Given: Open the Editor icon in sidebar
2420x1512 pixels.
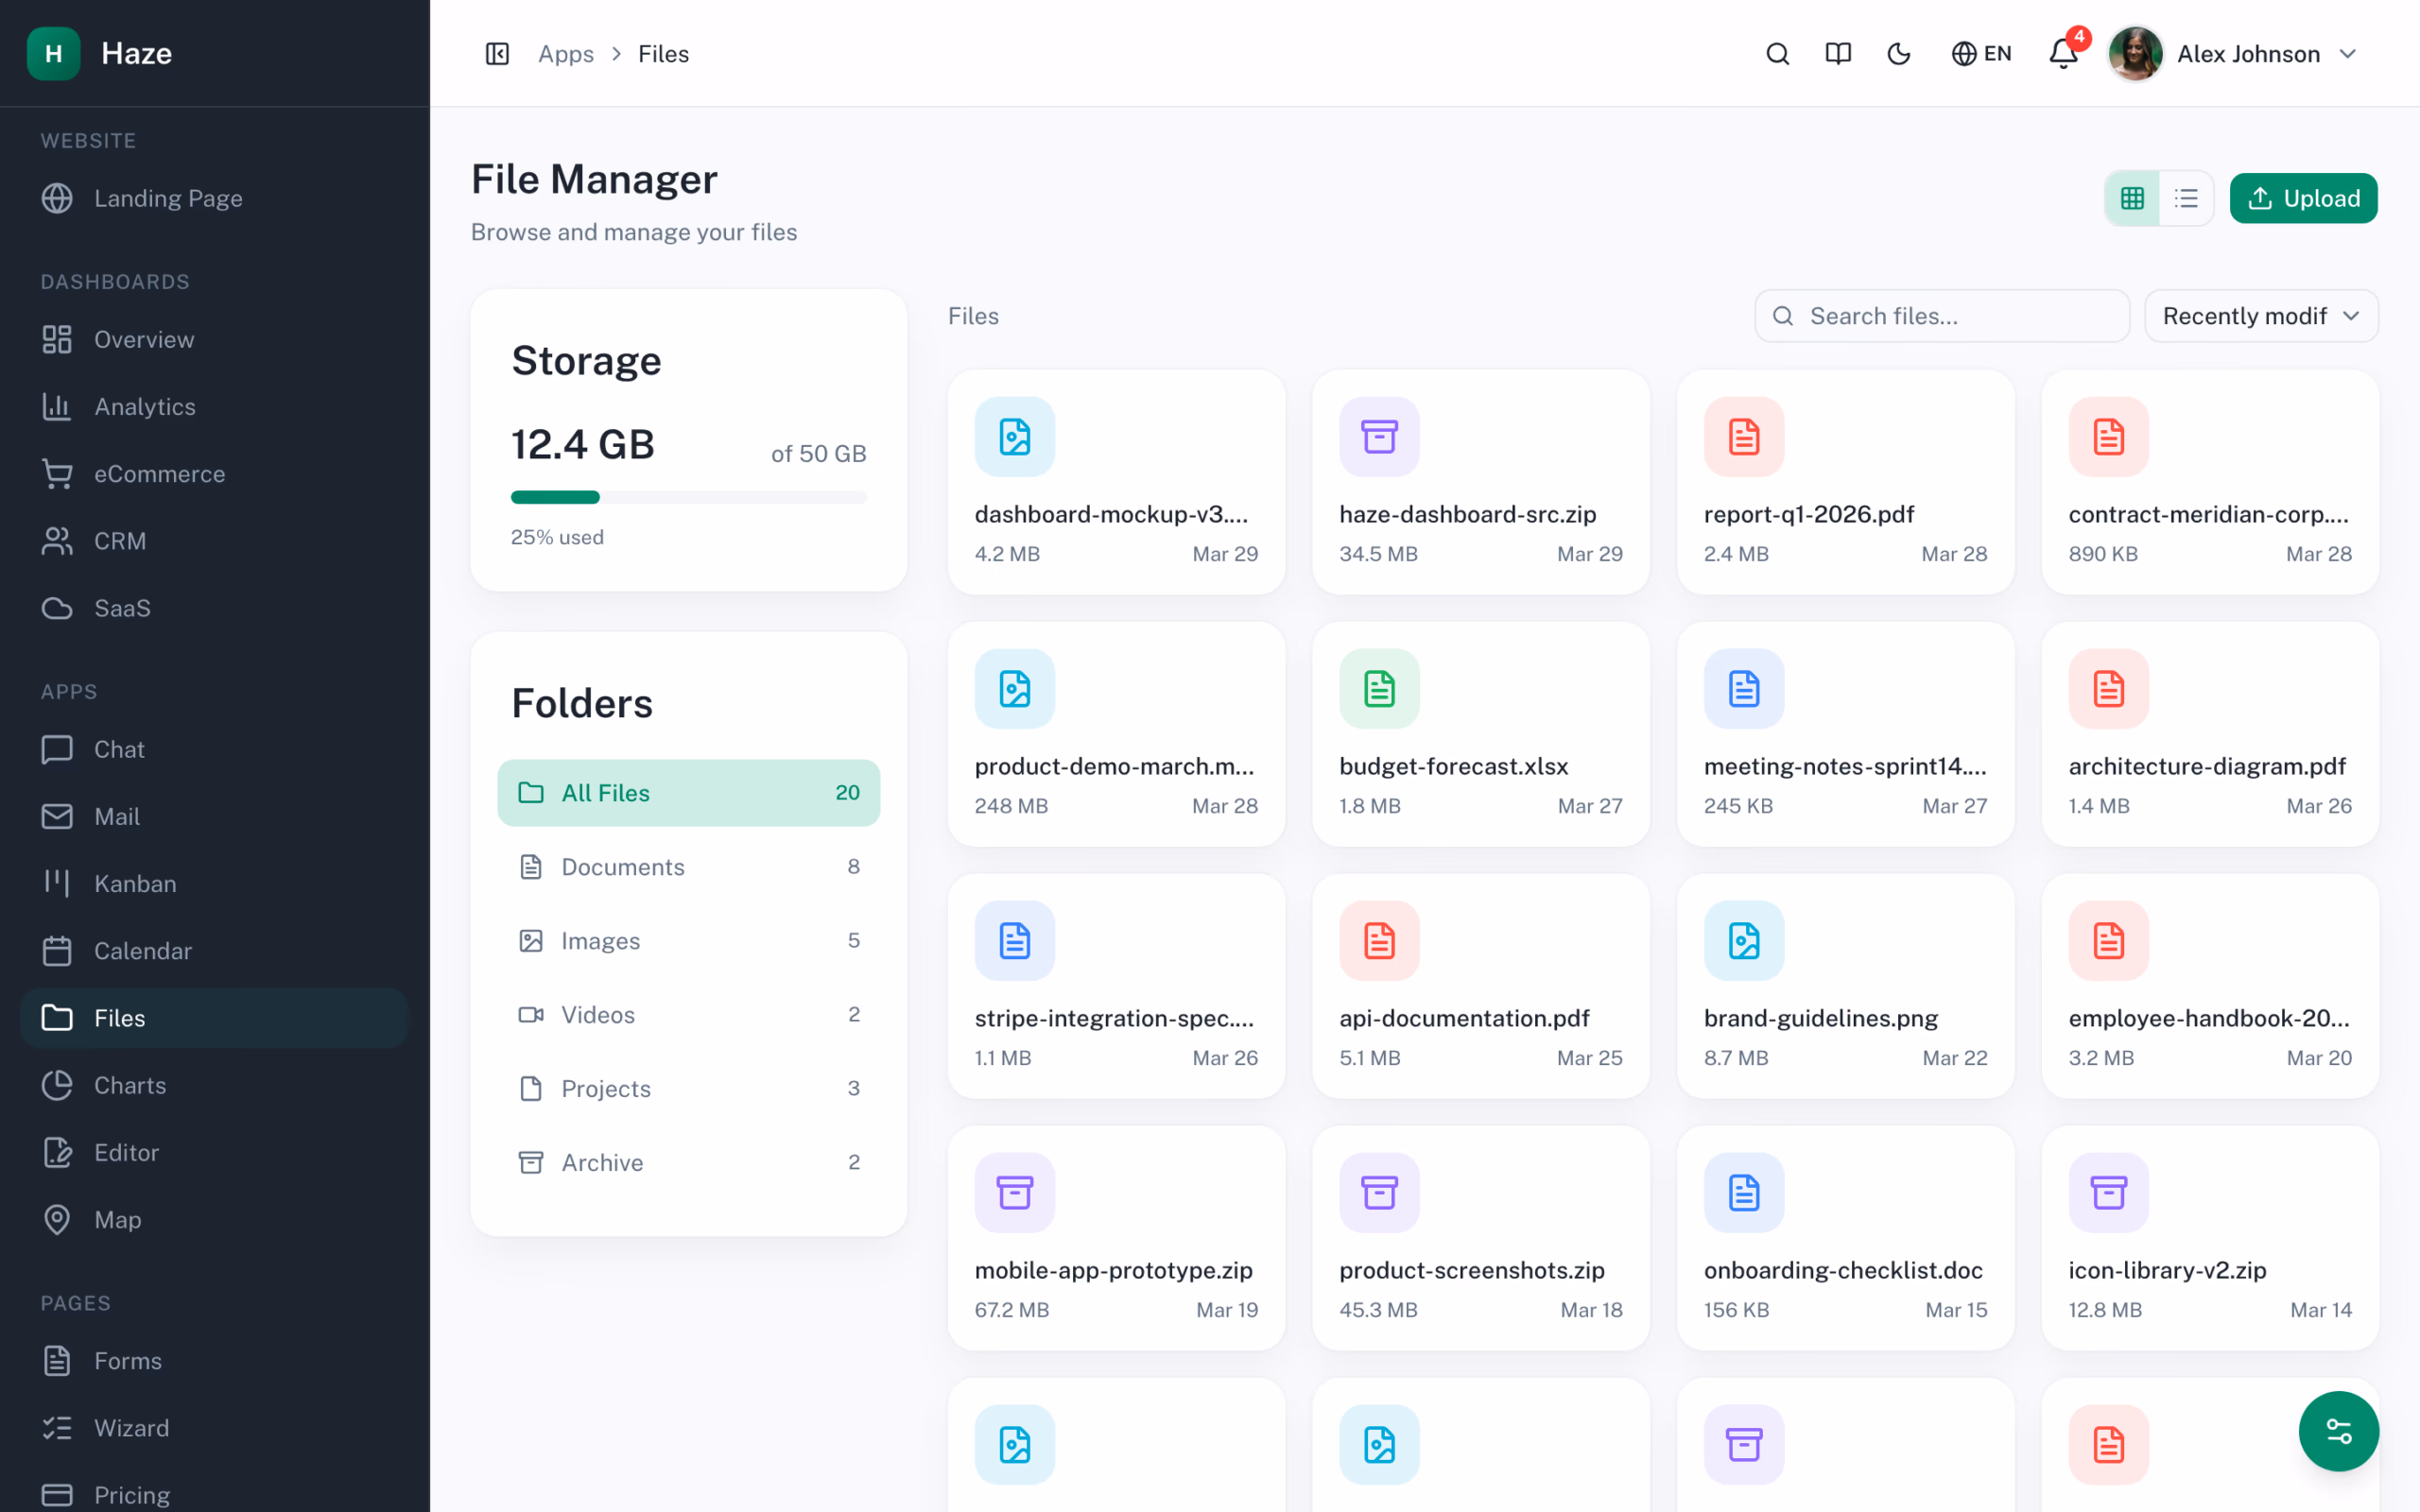Looking at the screenshot, I should pyautogui.click(x=57, y=1152).
